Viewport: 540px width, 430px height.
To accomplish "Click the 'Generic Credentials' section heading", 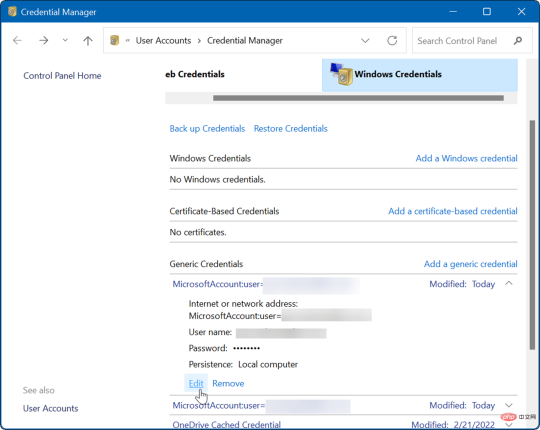I will [206, 264].
